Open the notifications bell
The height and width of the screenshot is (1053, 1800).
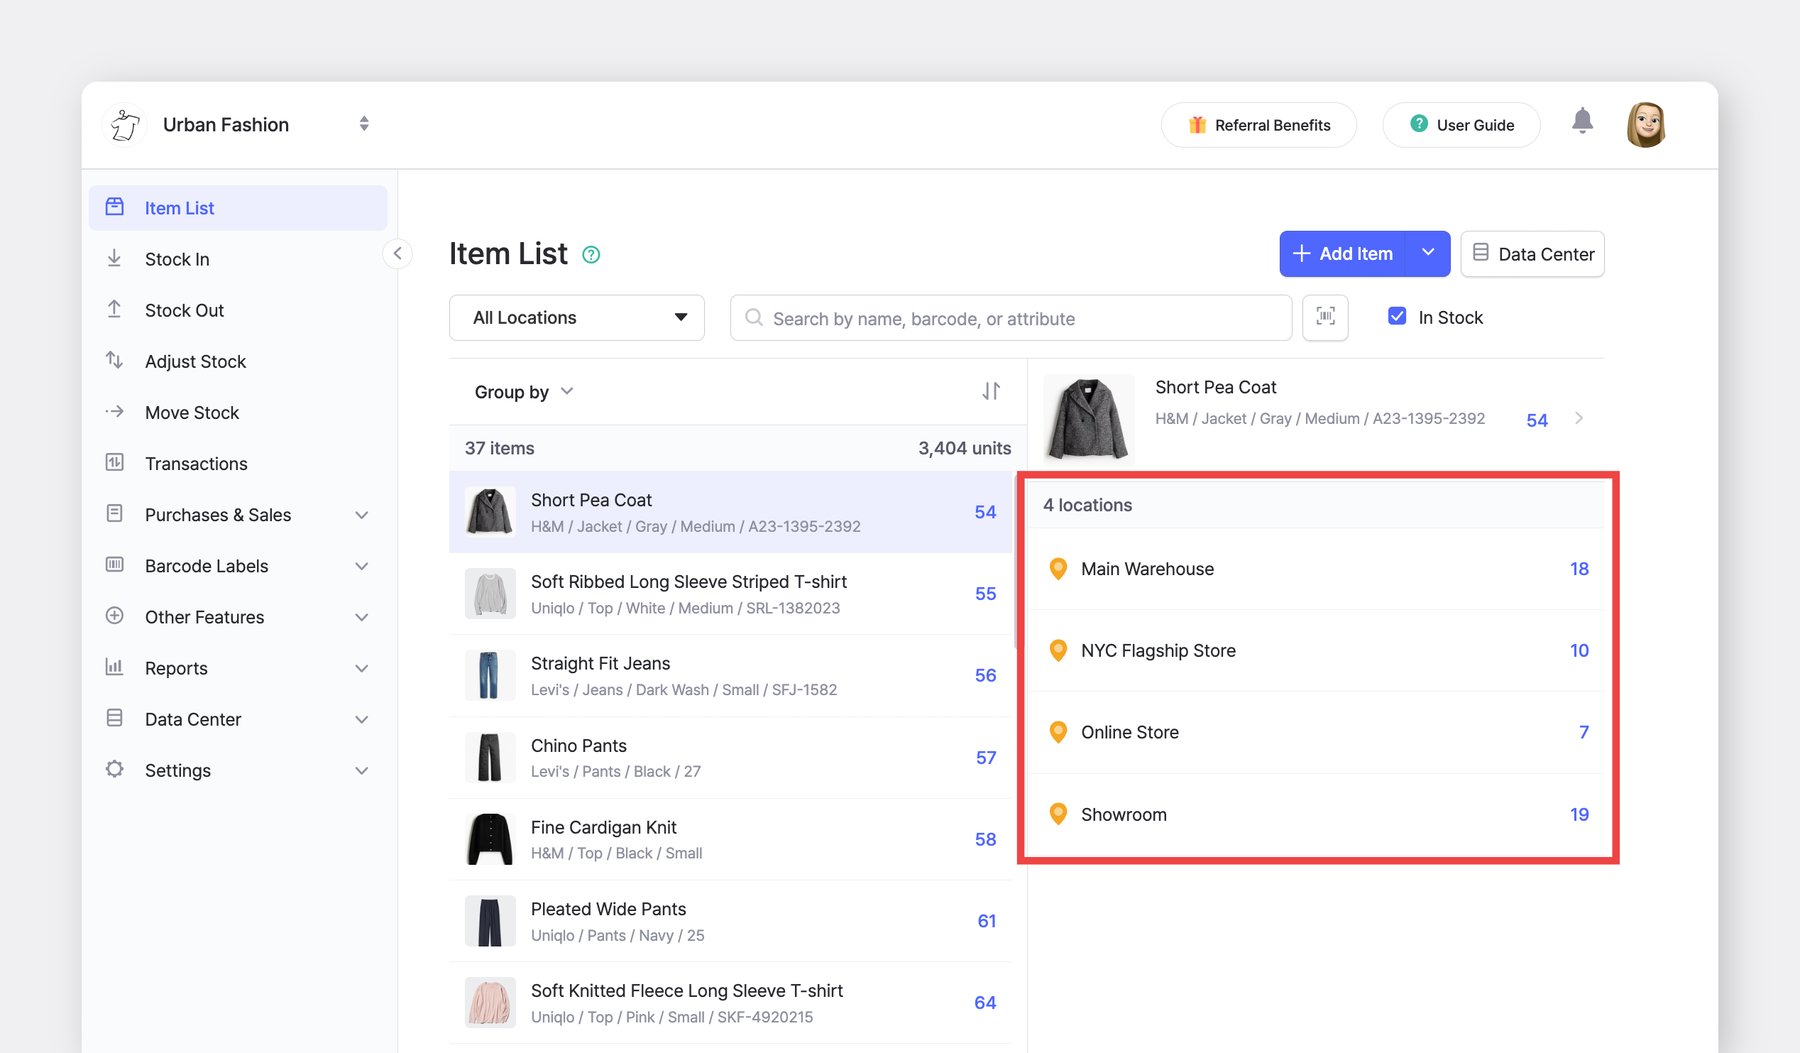tap(1582, 122)
